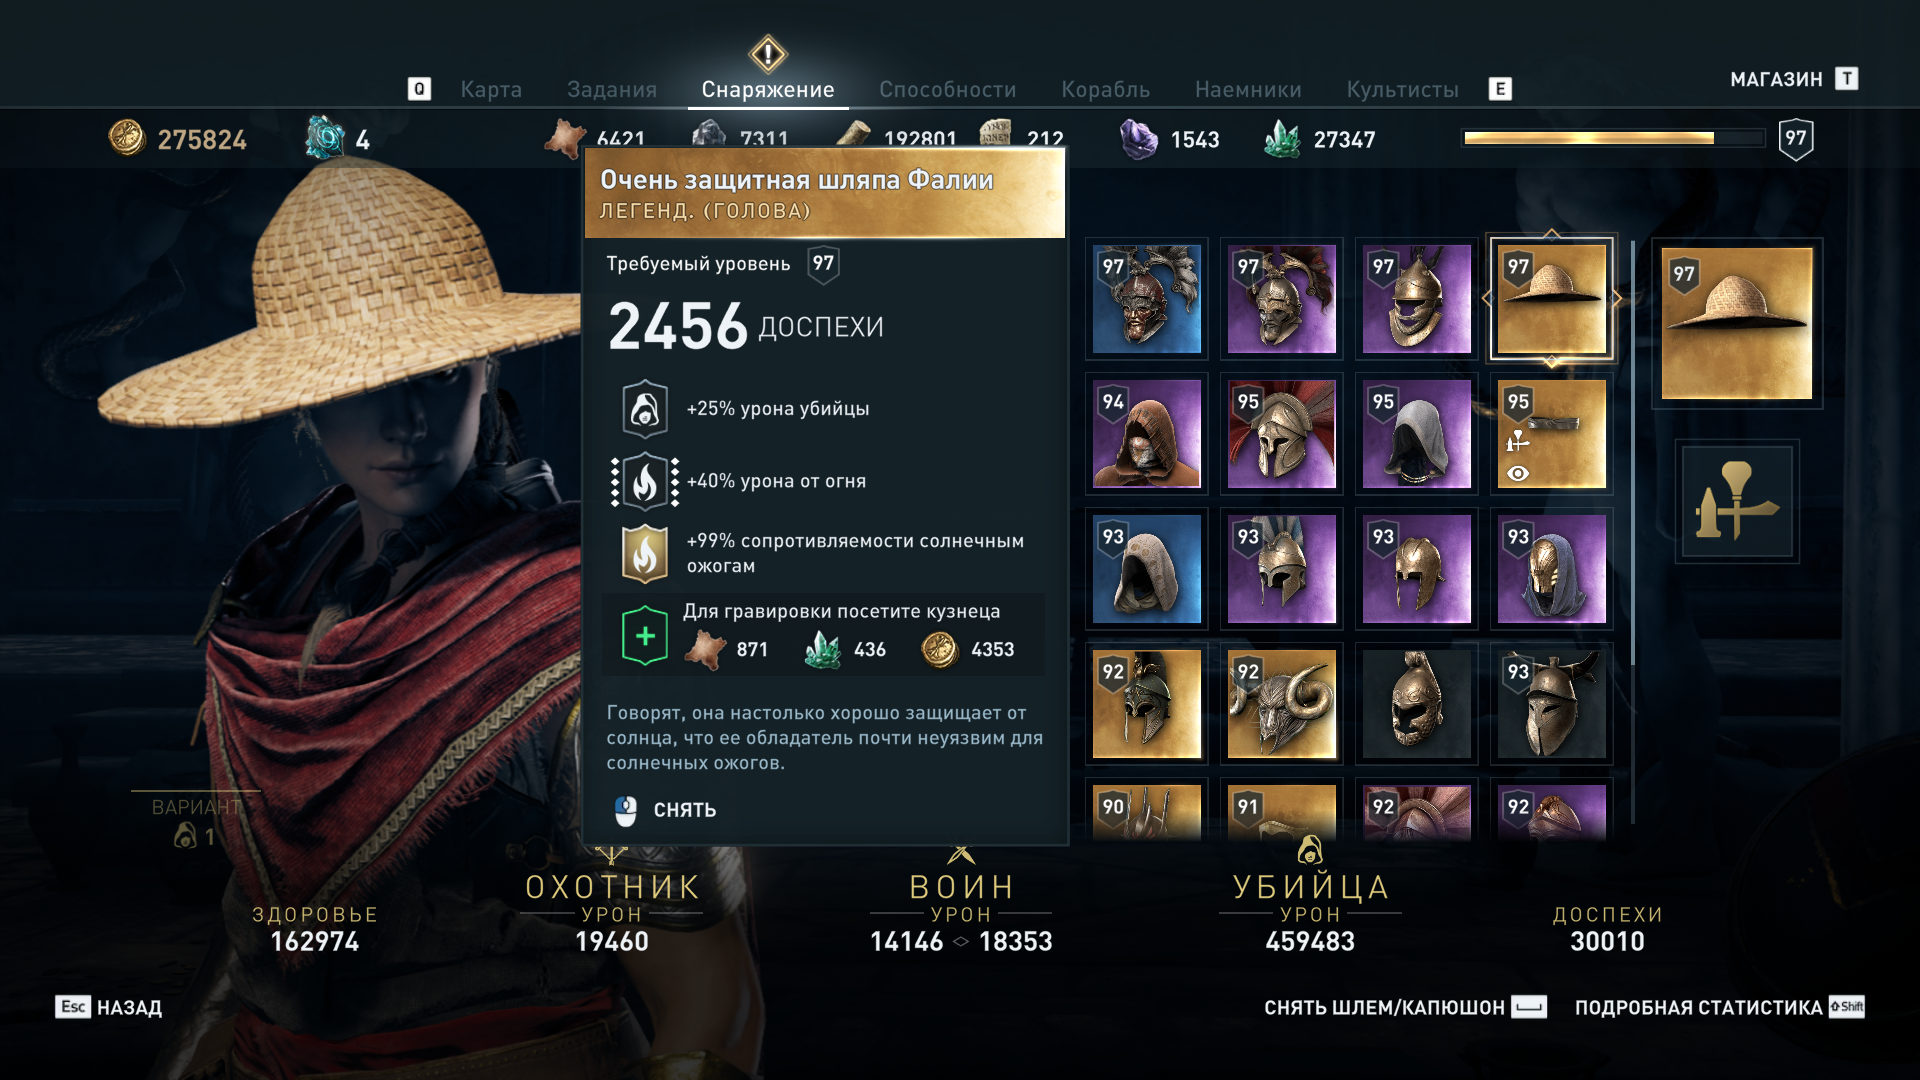
Task: Select the level 93 blue-hooded golden mask
Action: pos(1551,569)
